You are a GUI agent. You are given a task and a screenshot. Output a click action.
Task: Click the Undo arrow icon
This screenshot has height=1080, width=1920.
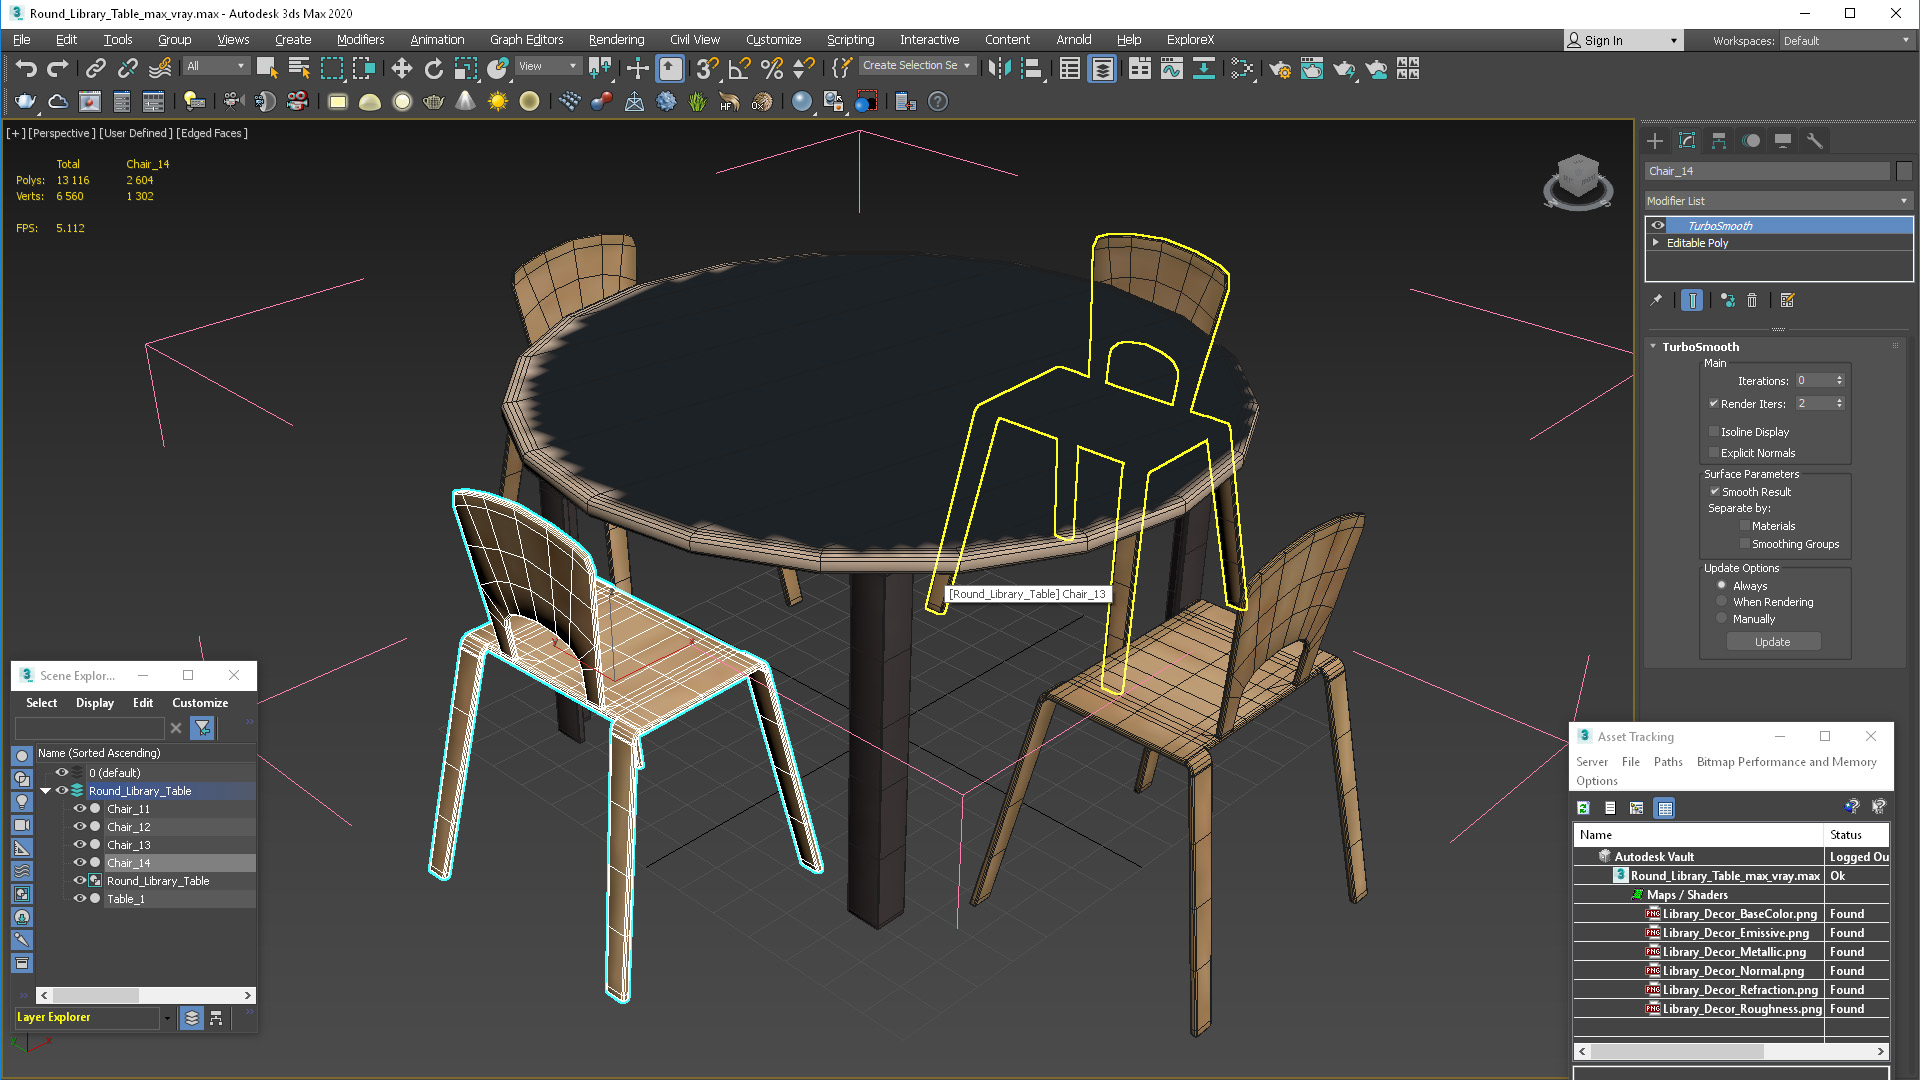click(x=26, y=68)
